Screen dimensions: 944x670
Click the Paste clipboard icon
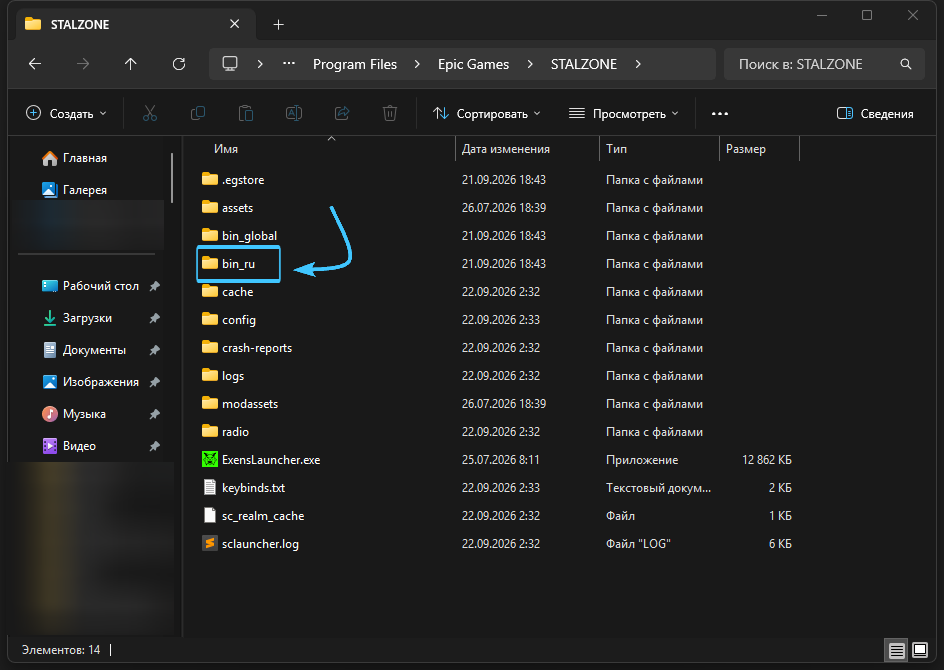point(246,113)
